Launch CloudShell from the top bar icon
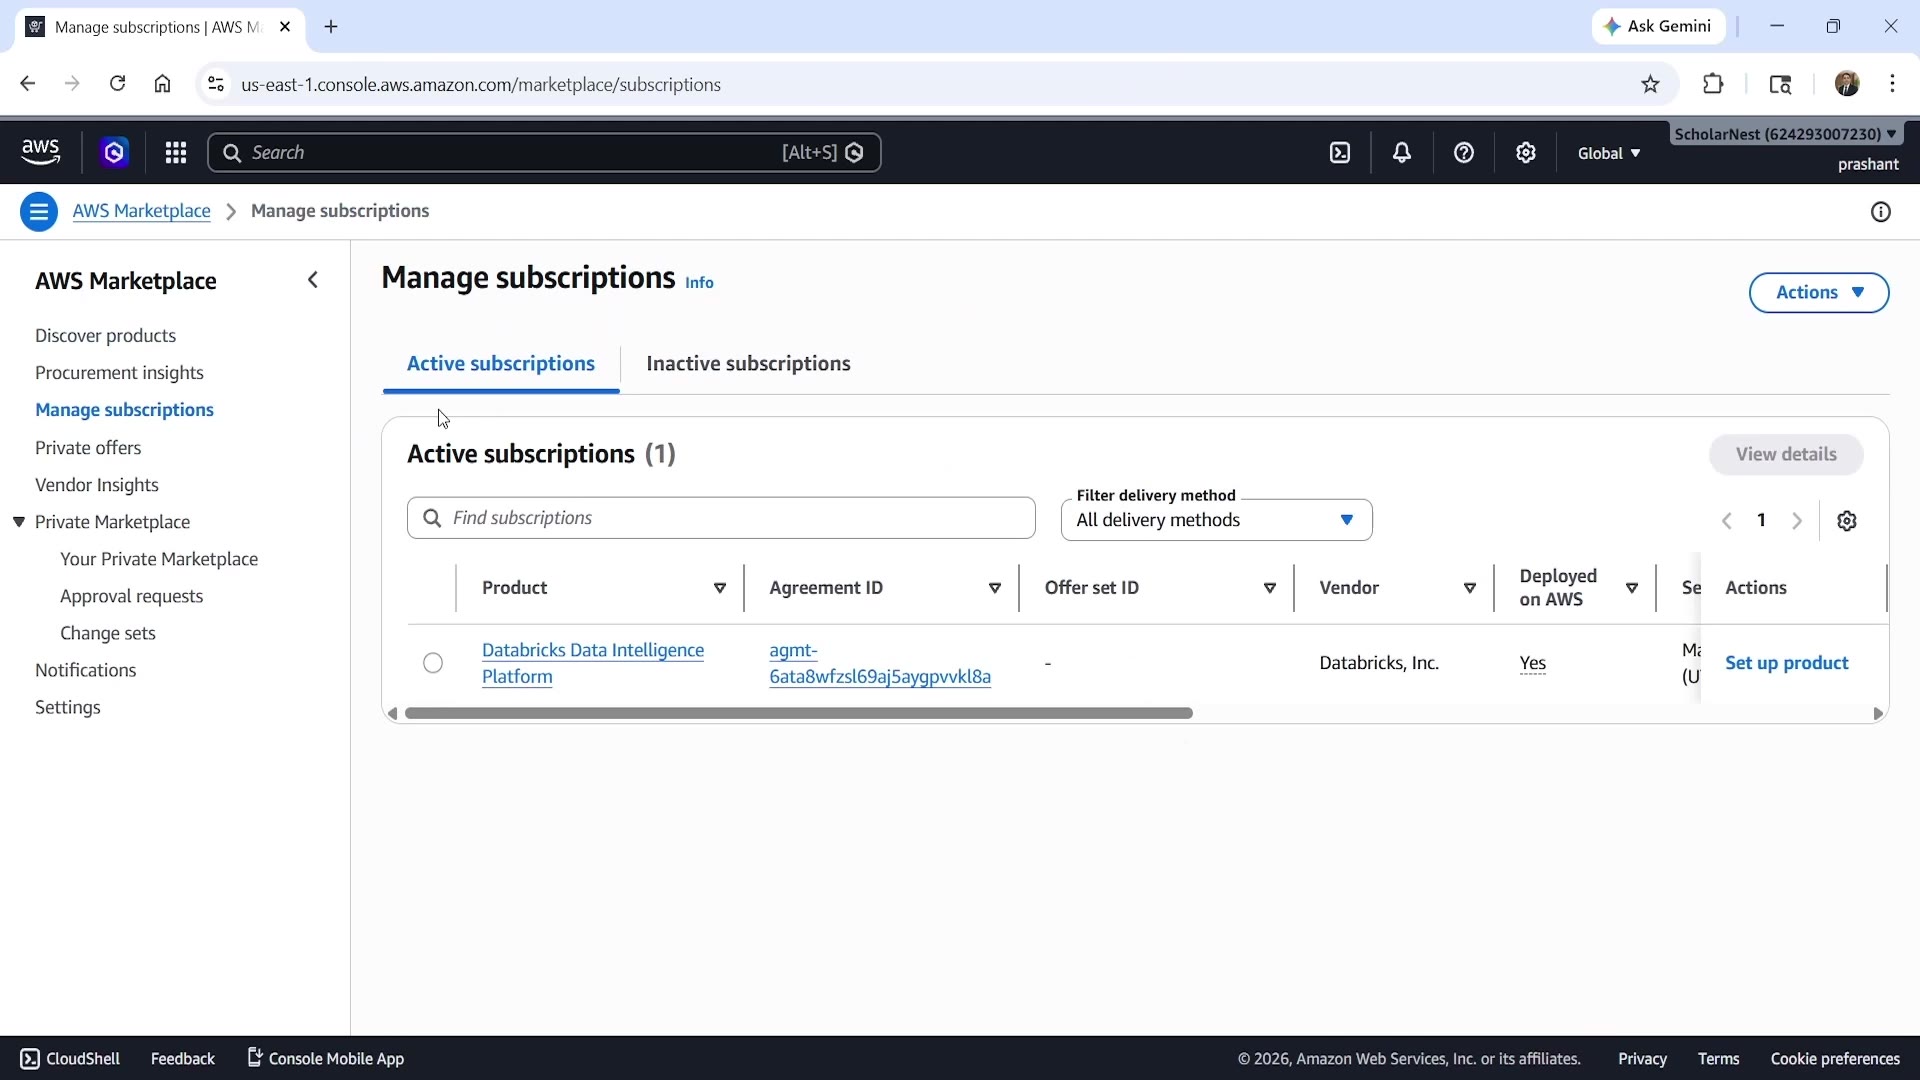This screenshot has width=1920, height=1080. tap(1340, 153)
